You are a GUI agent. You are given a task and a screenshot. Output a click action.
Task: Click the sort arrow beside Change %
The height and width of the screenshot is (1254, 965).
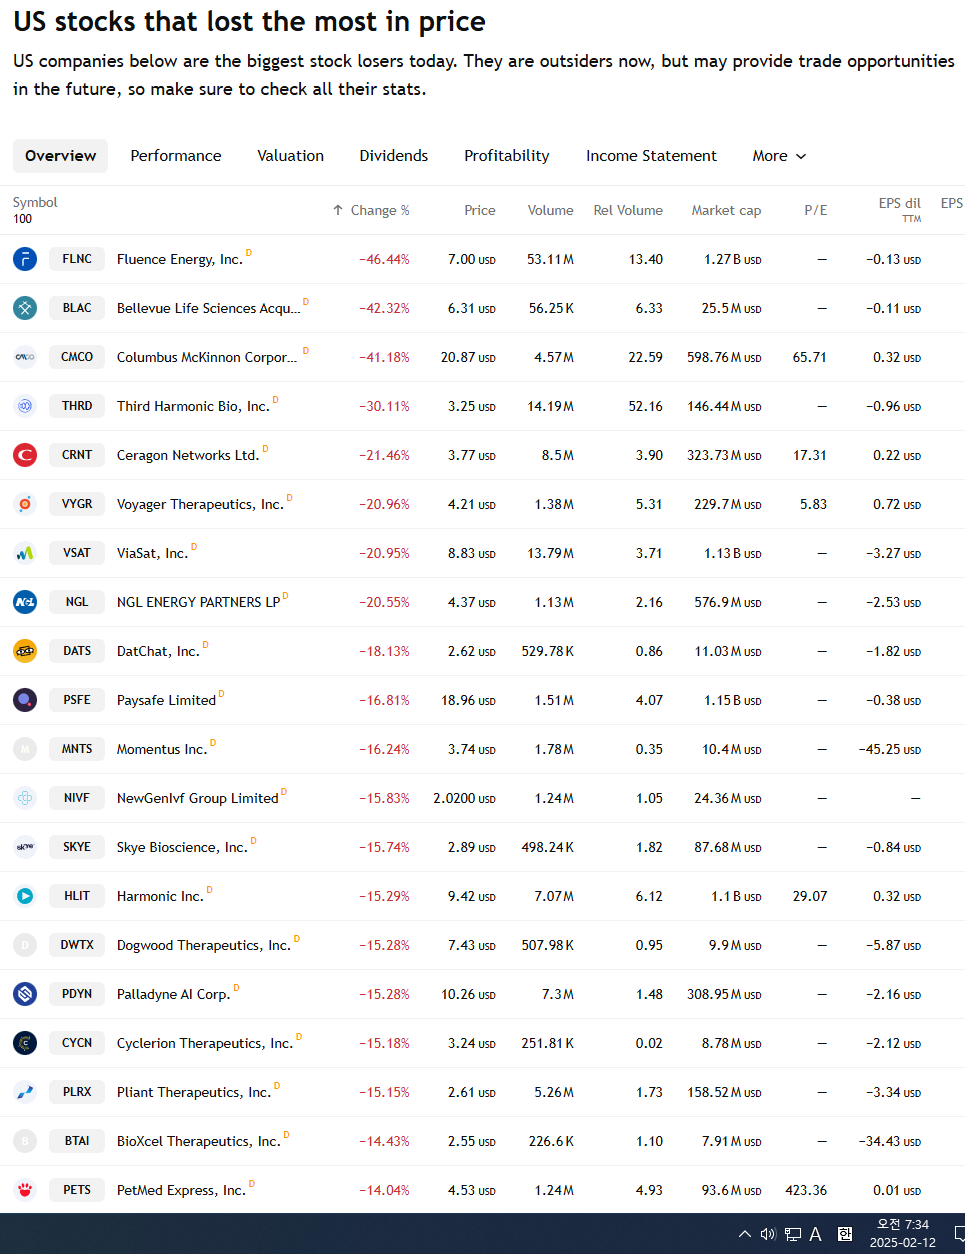tap(338, 210)
